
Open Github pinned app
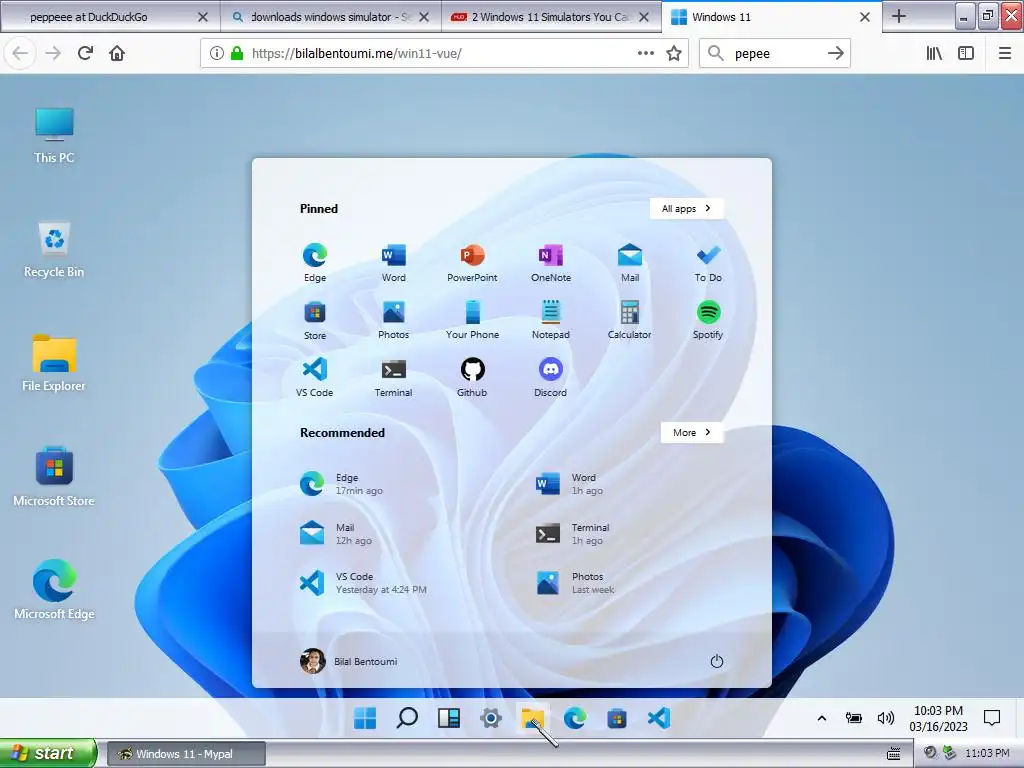pos(472,377)
